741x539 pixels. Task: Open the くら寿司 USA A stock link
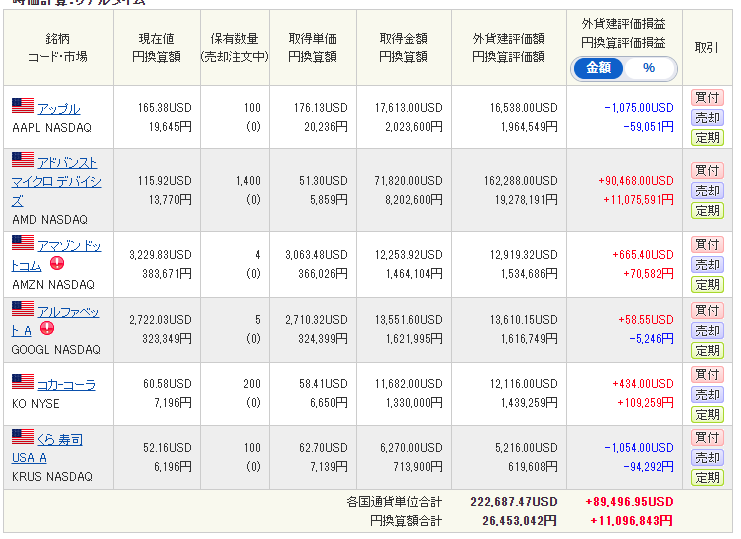tap(60, 439)
